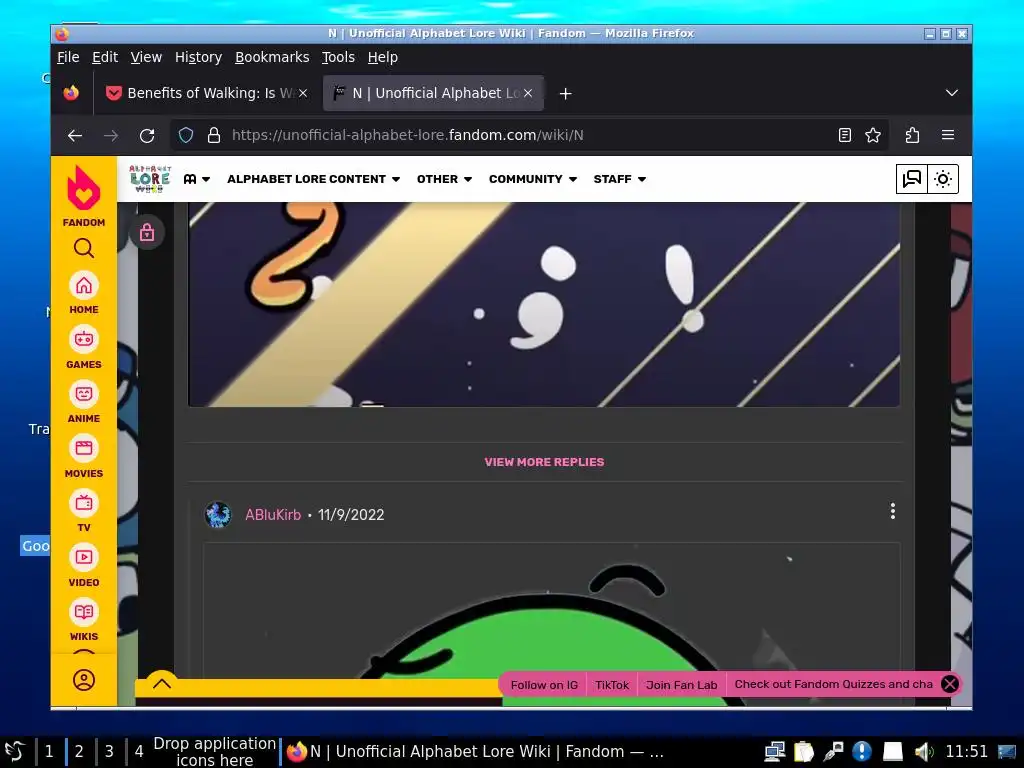This screenshot has height=768, width=1024.
Task: Click the tracking protection shield icon
Action: (x=186, y=135)
